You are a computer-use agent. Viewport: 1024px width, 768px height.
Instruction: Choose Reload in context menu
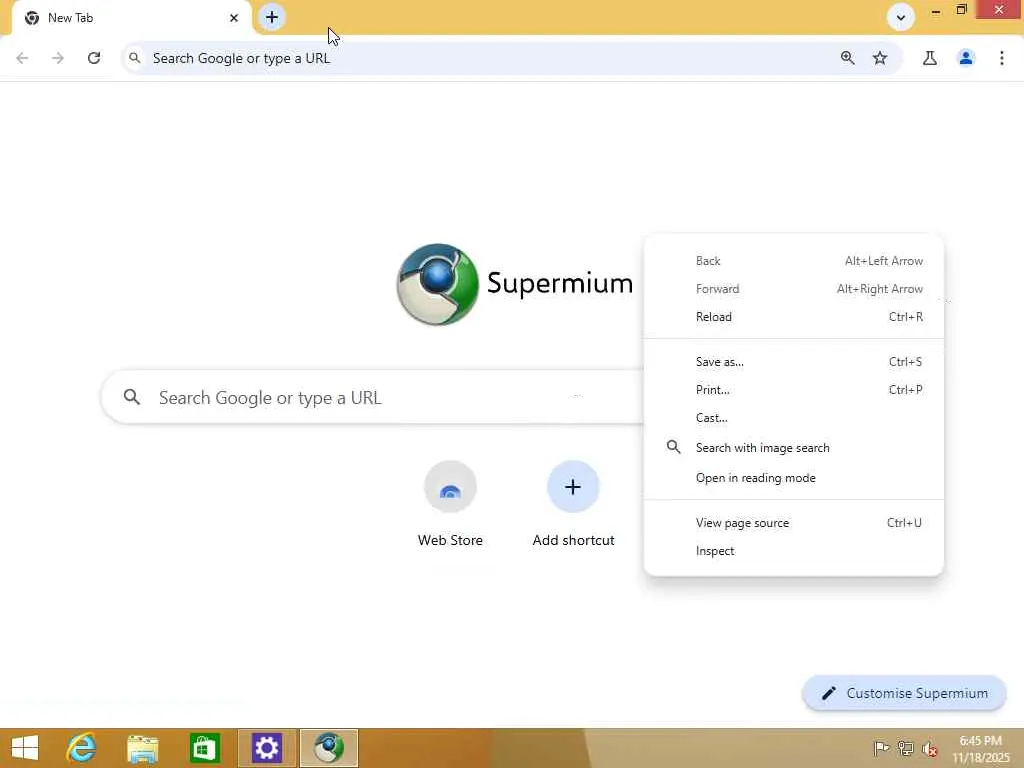793,317
